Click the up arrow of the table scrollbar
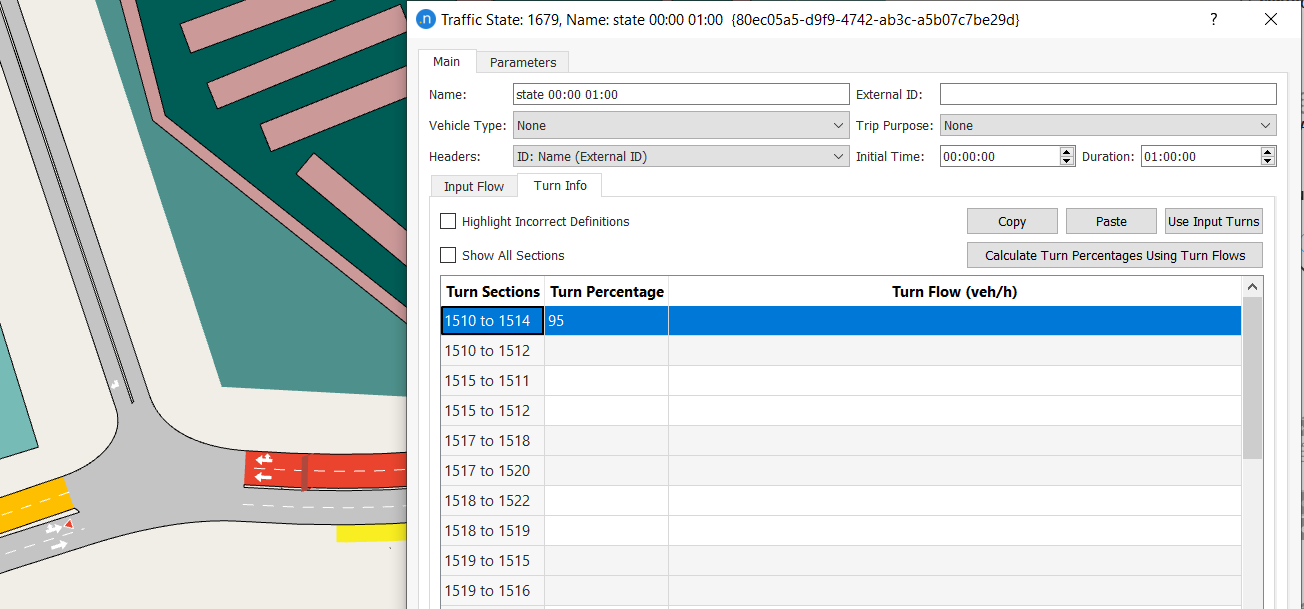This screenshot has width=1304, height=609. click(x=1252, y=287)
